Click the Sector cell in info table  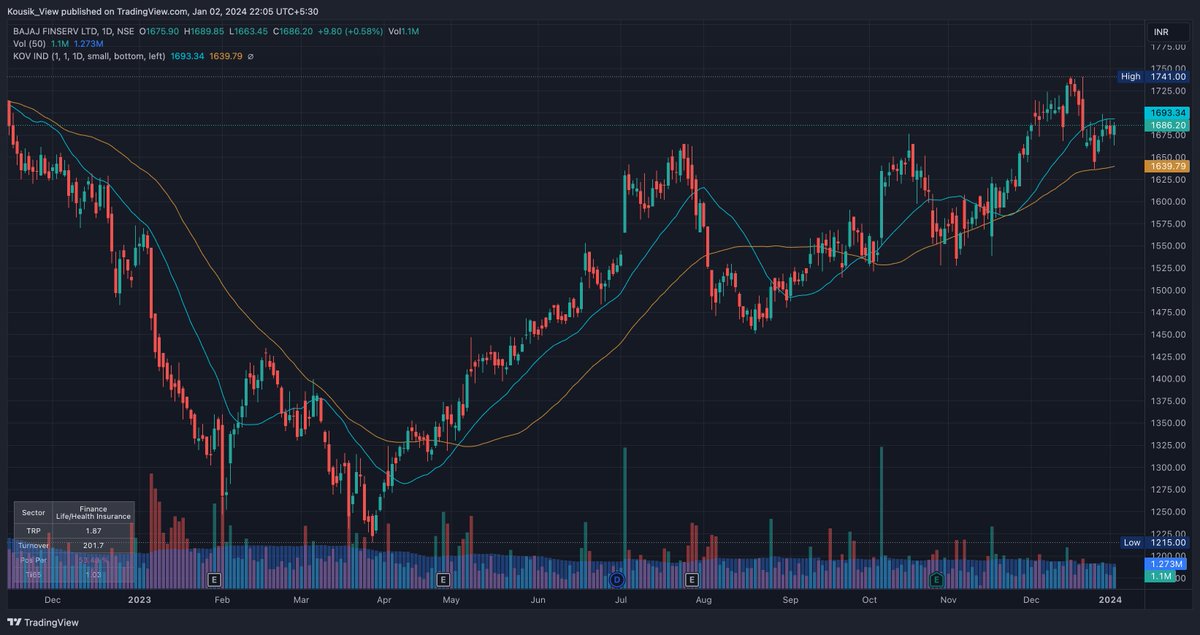click(x=33, y=512)
